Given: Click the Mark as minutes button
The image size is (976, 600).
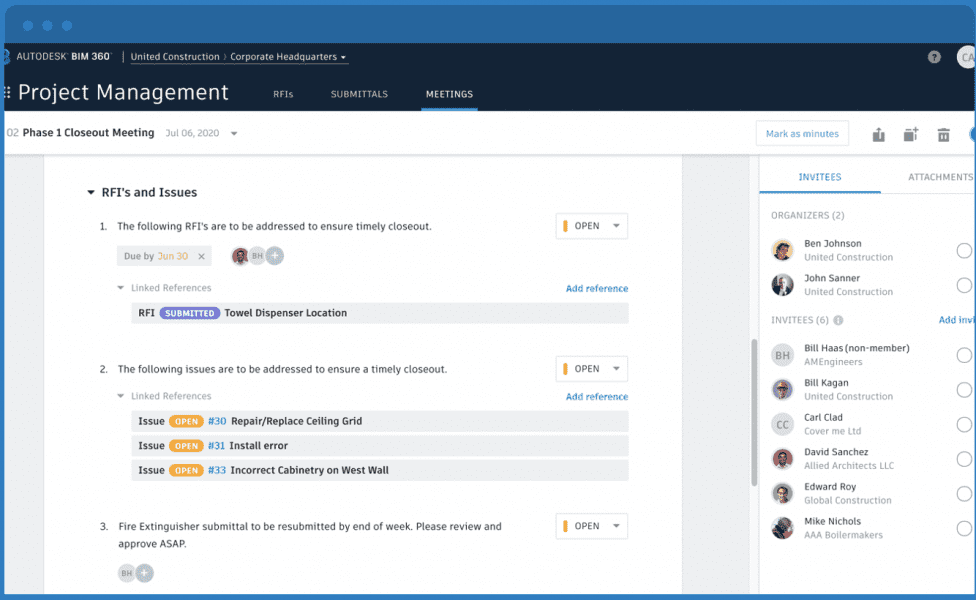Looking at the screenshot, I should click(802, 132).
